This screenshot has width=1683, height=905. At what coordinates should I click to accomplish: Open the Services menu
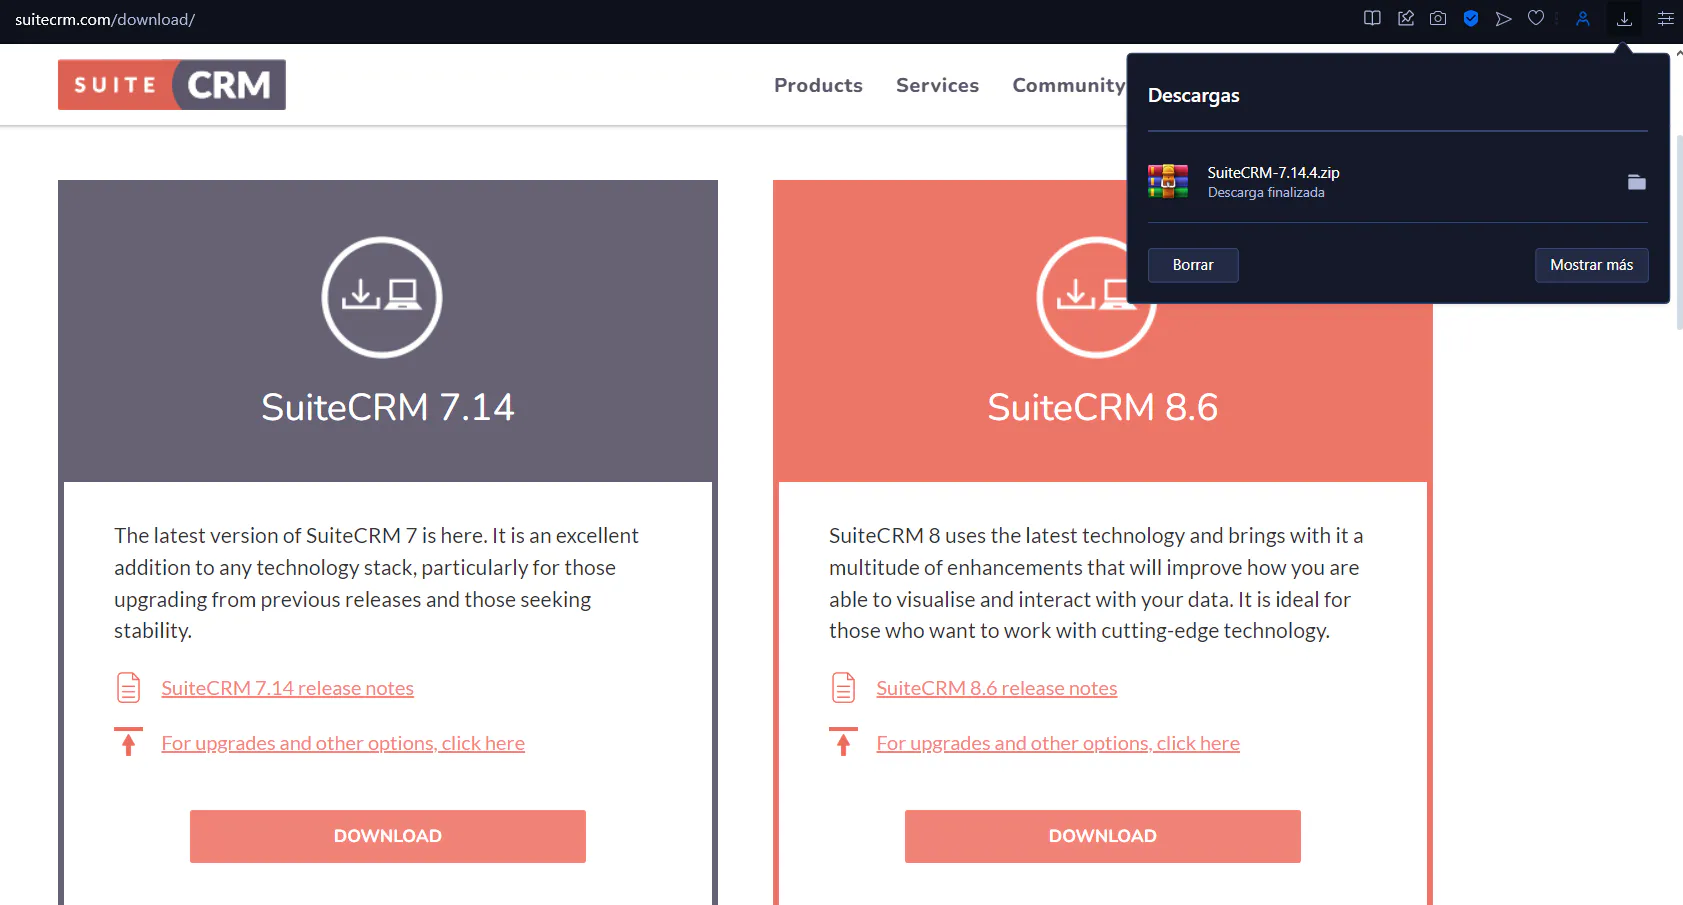[937, 85]
